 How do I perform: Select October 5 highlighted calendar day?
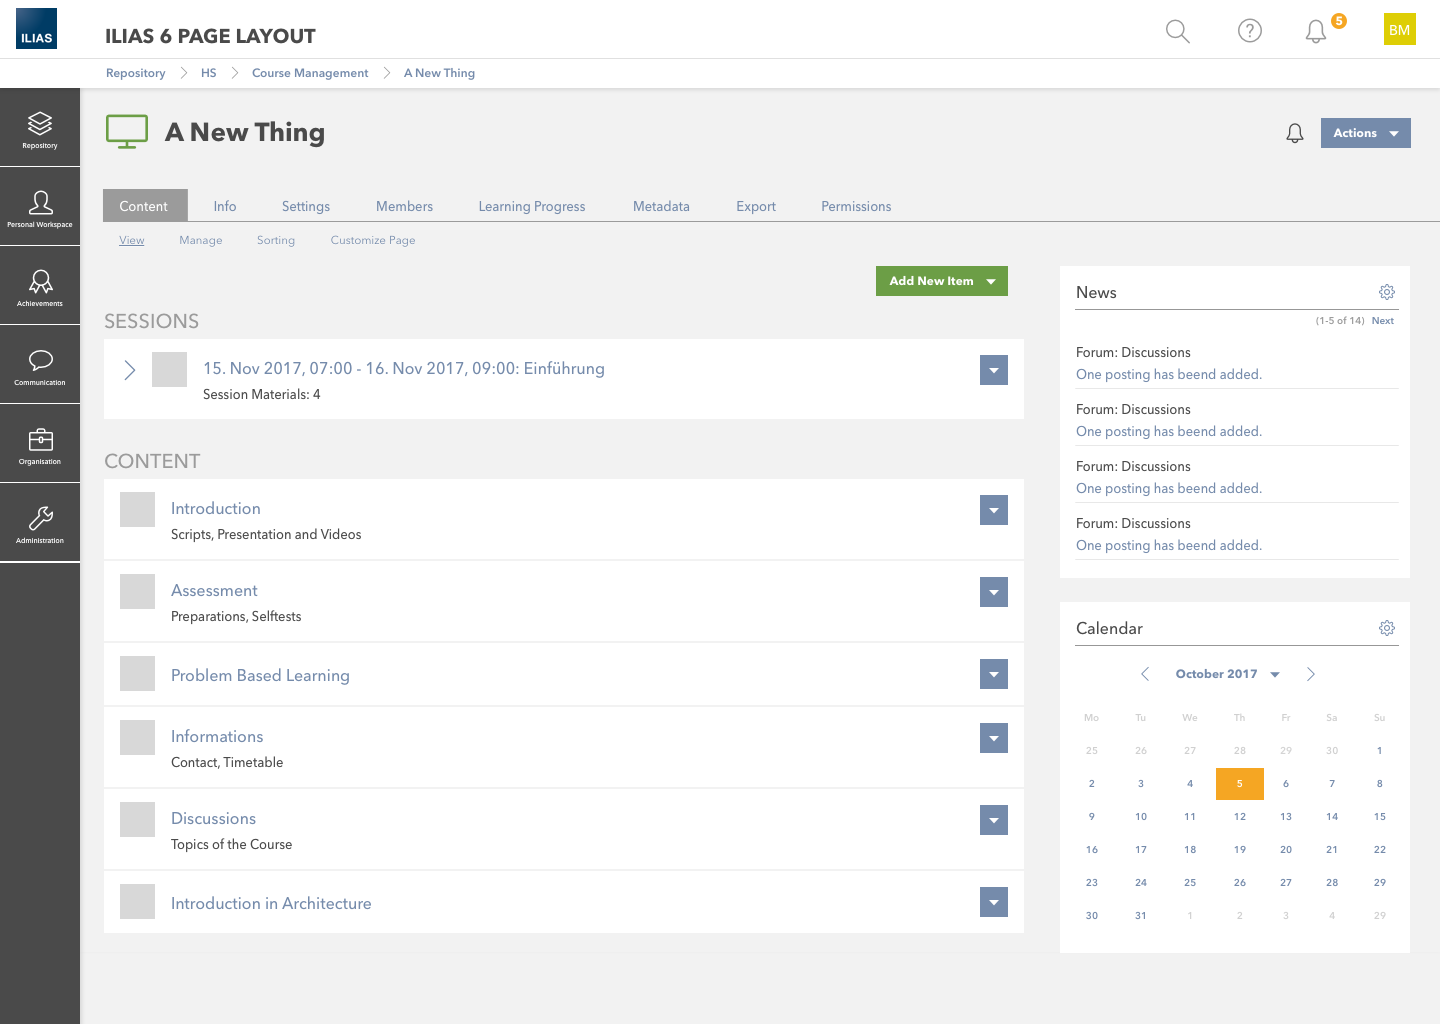coord(1239,784)
